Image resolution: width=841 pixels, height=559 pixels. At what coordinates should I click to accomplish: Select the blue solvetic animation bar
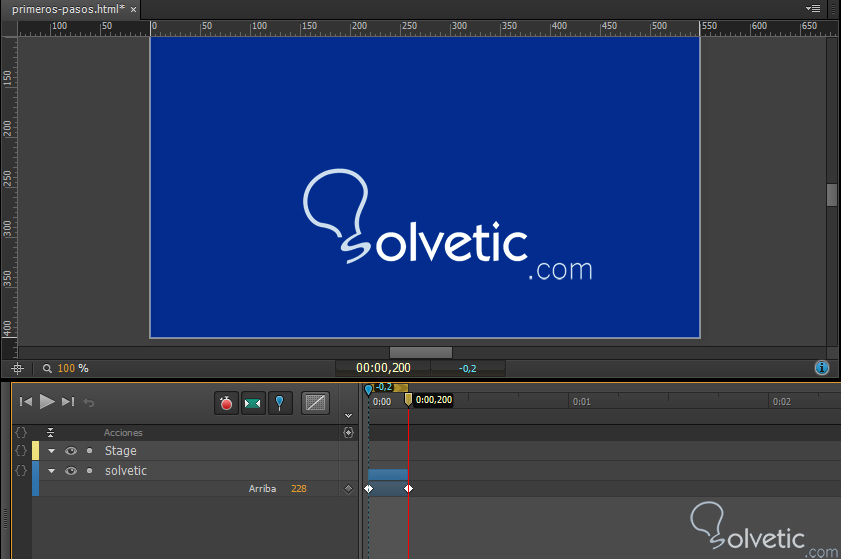[x=388, y=474]
